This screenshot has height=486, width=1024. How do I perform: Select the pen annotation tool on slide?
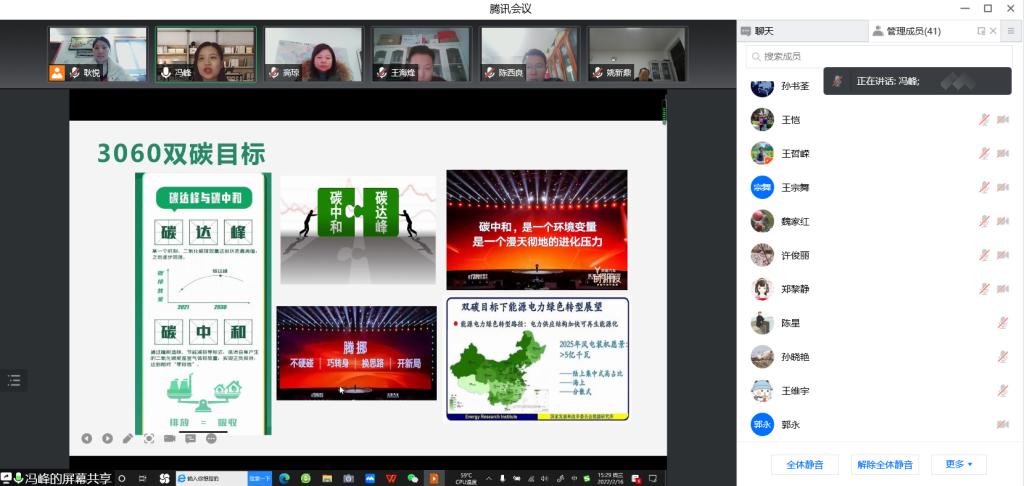[128, 438]
